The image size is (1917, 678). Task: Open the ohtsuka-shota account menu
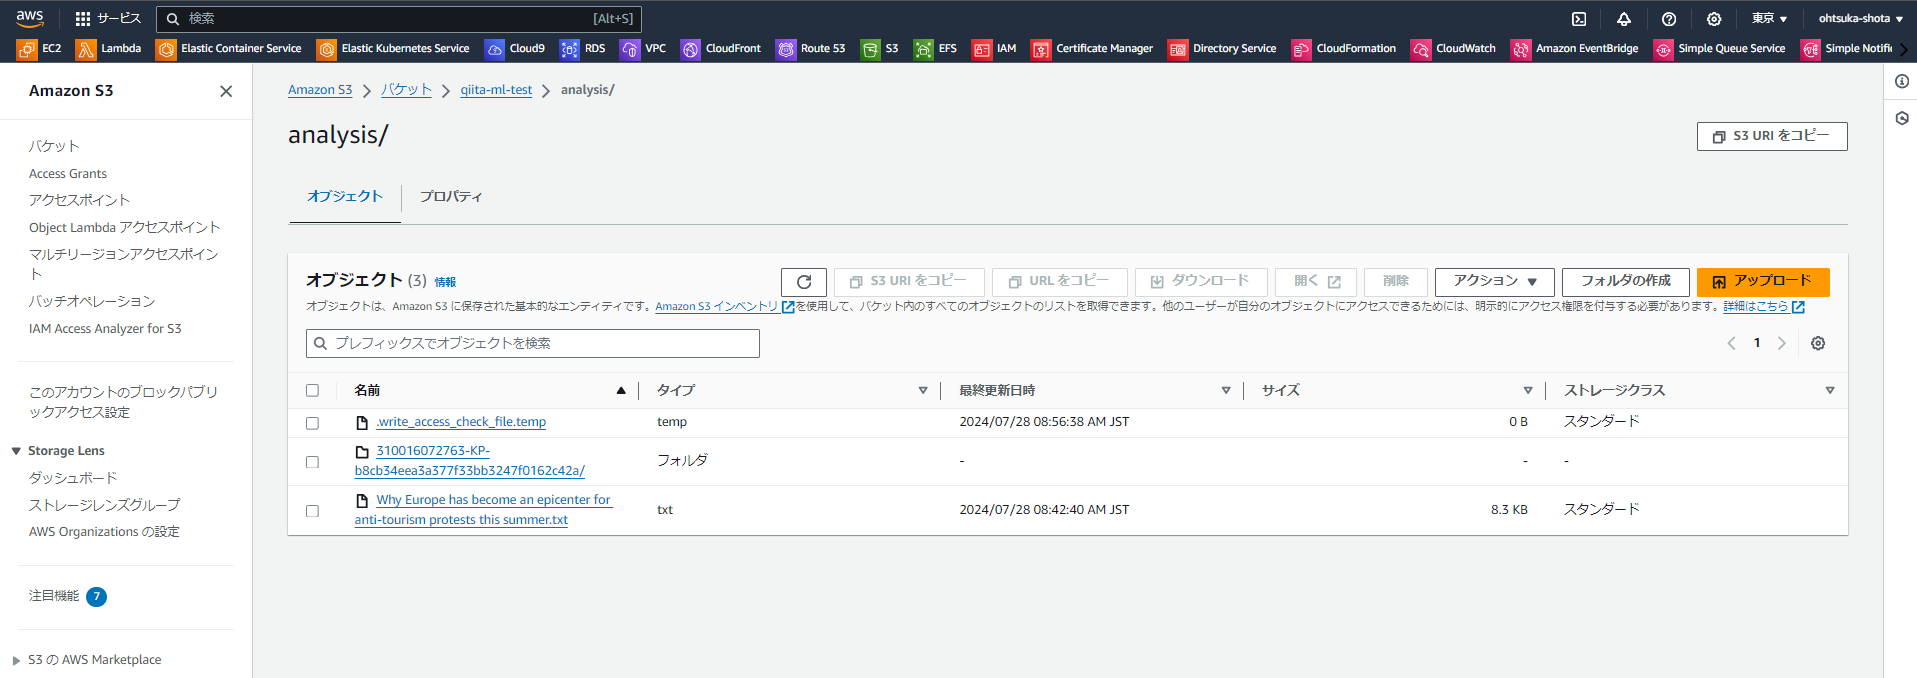[x=1860, y=18]
